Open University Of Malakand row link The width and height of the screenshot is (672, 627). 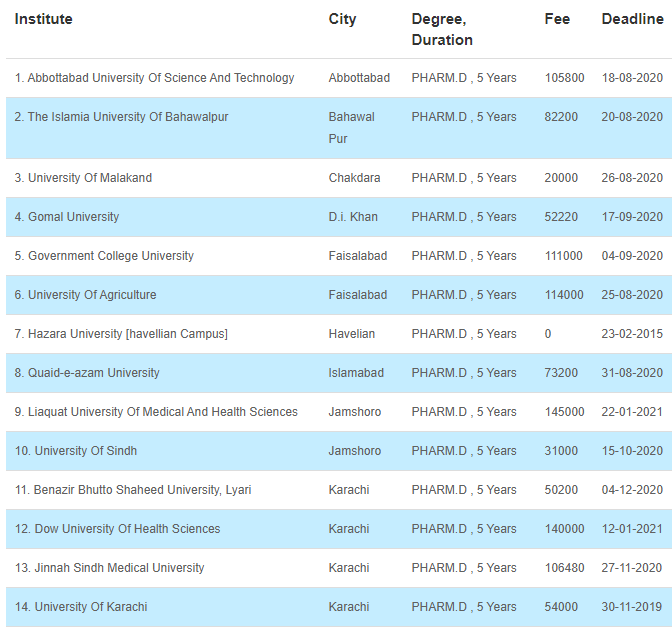90,177
